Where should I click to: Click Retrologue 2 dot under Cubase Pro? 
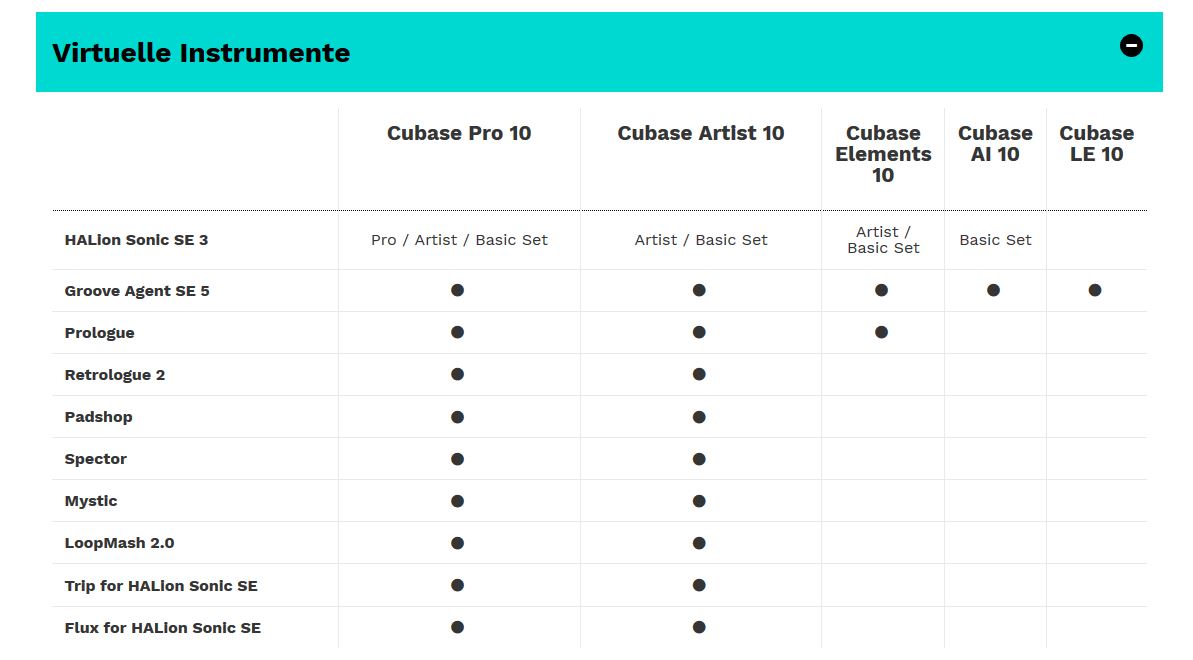[x=457, y=374]
